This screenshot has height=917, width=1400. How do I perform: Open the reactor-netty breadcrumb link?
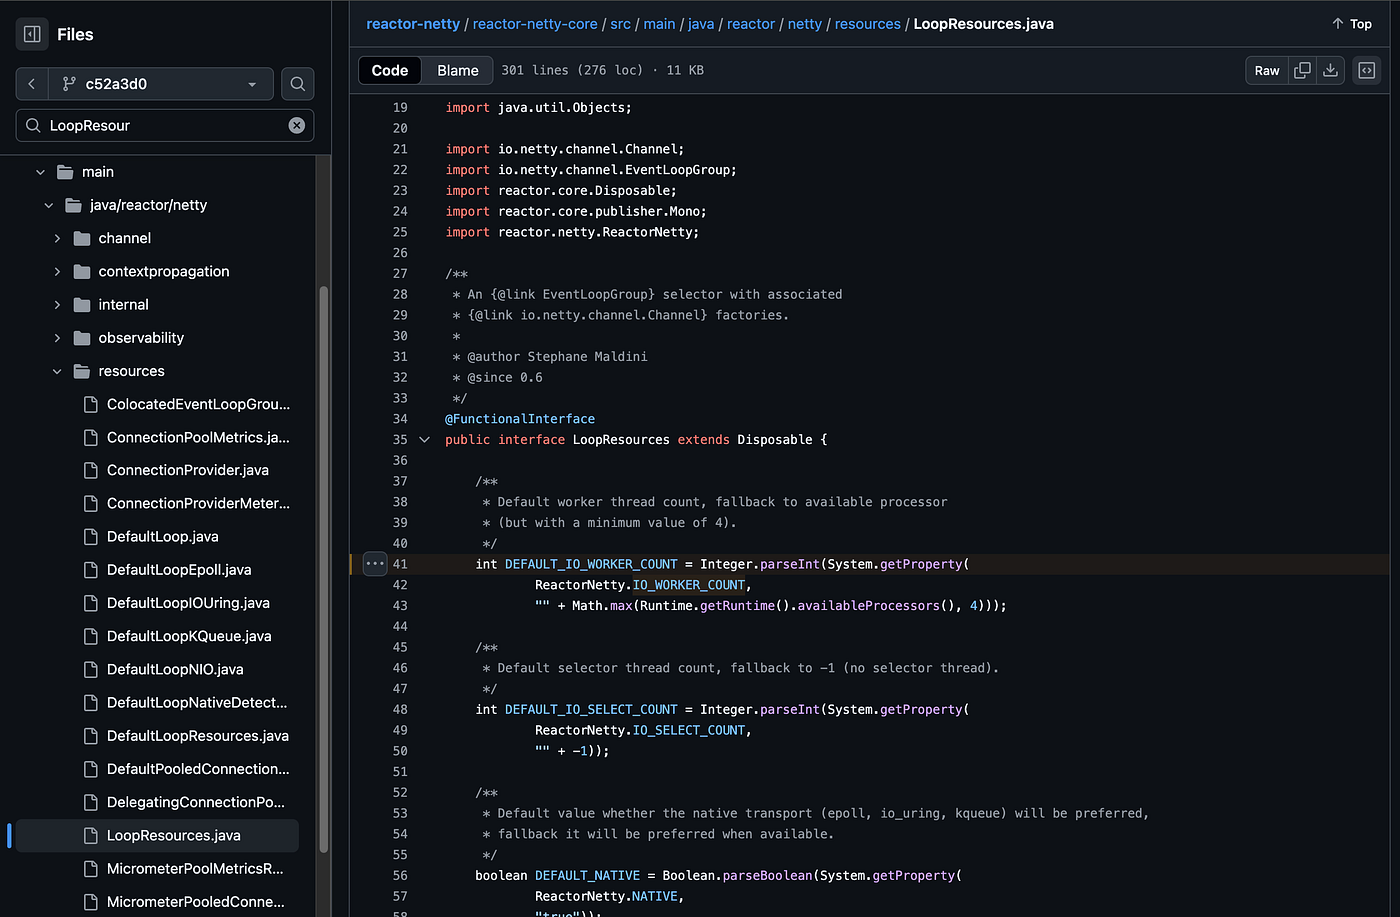pos(413,24)
